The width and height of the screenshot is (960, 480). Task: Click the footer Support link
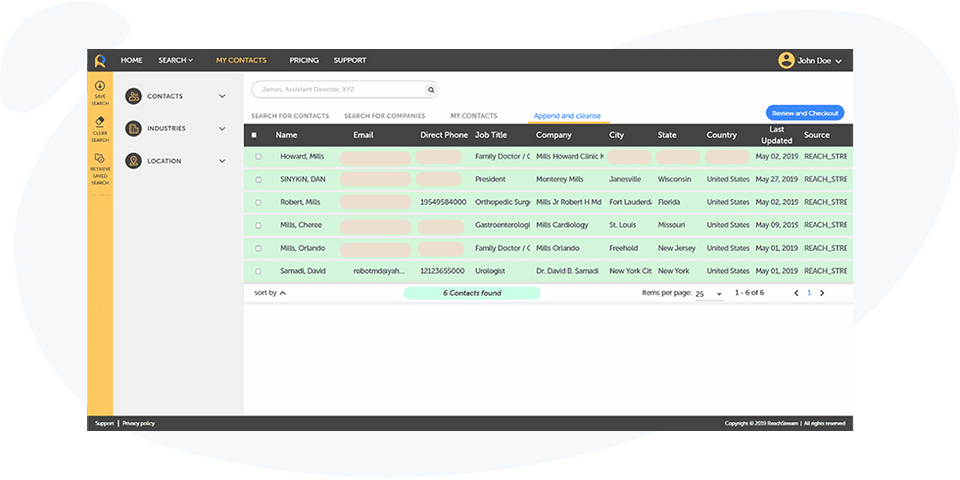click(x=104, y=424)
